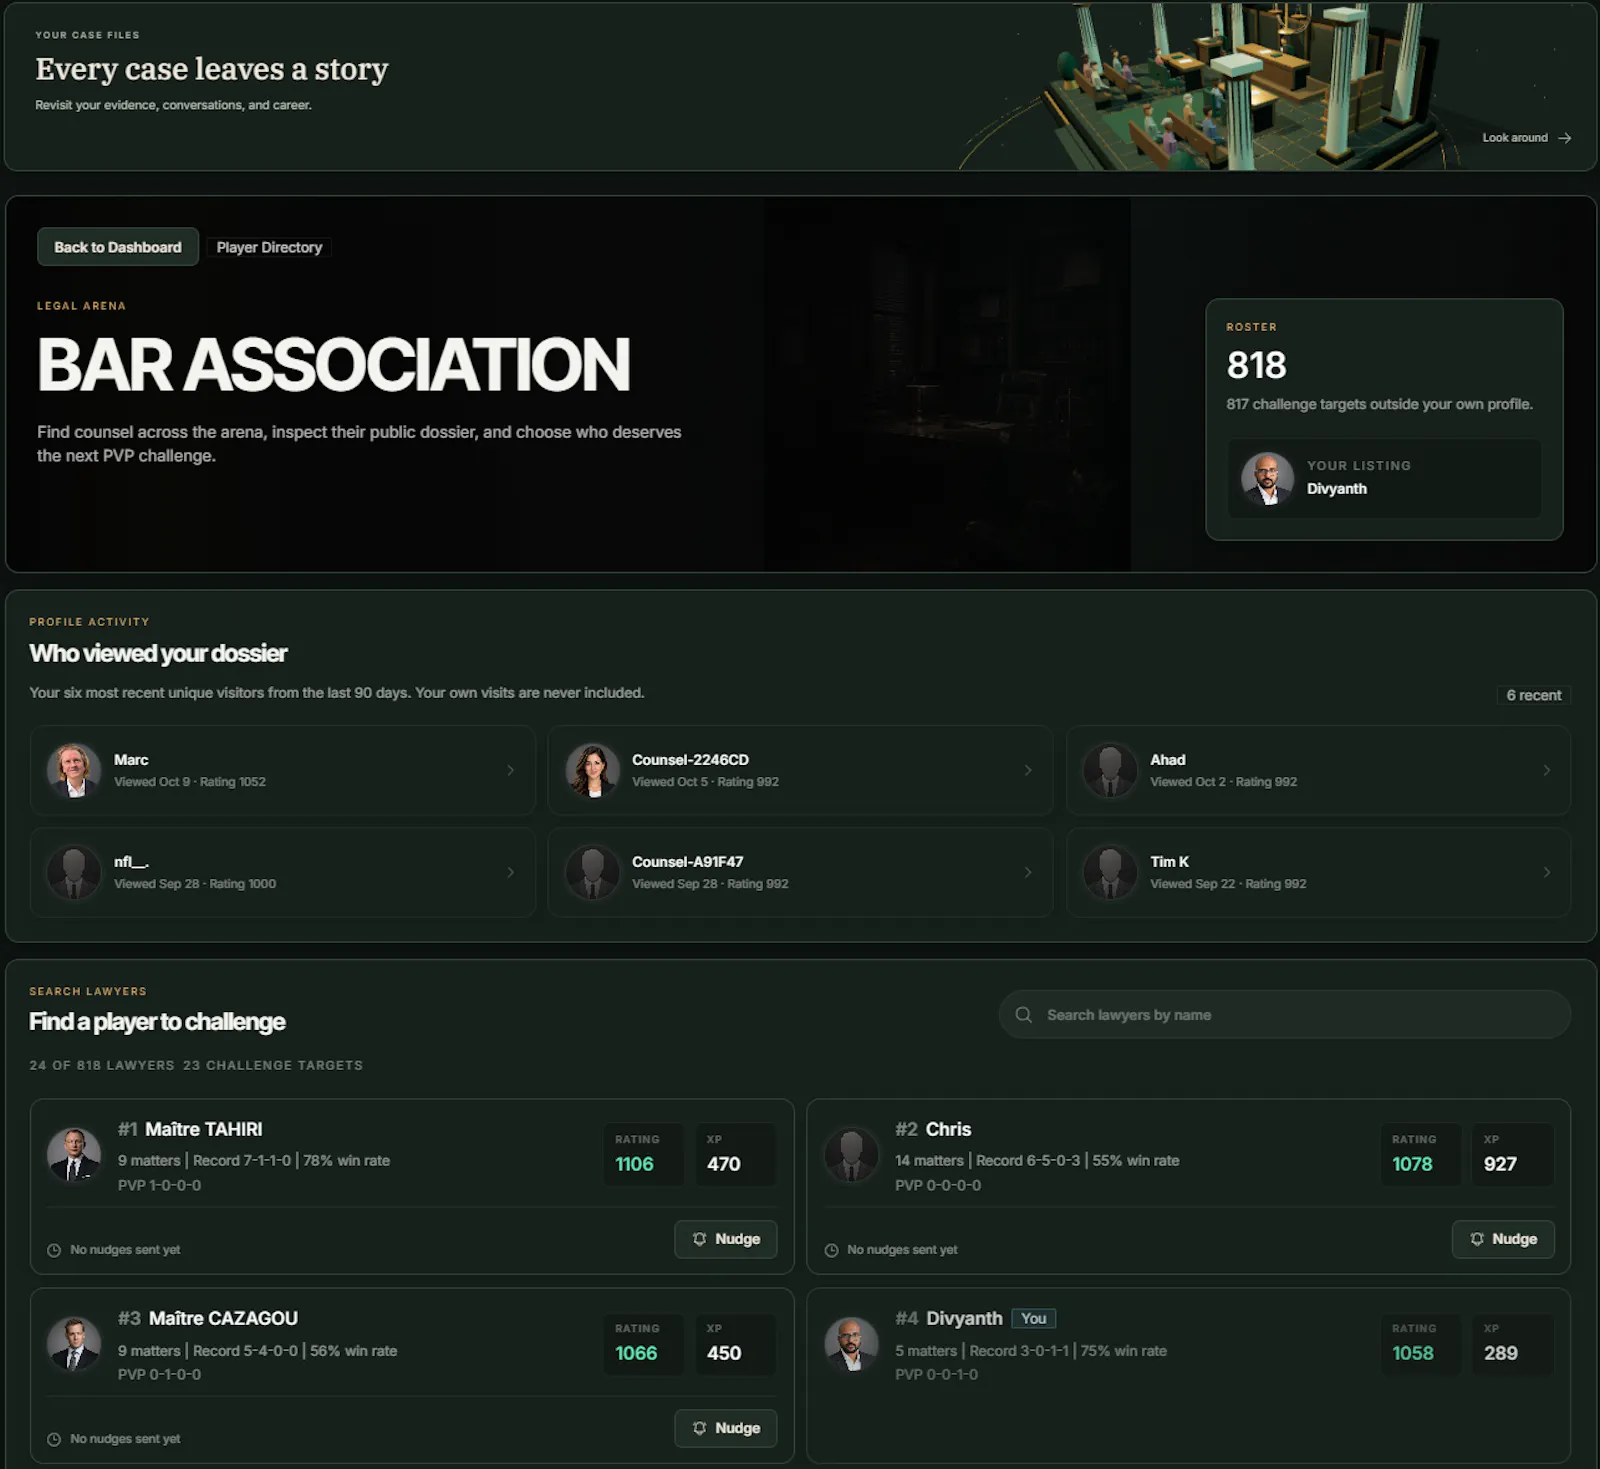Click Marc's avatar in dossier visitors
Viewport: 1600px width, 1469px height.
[74, 770]
